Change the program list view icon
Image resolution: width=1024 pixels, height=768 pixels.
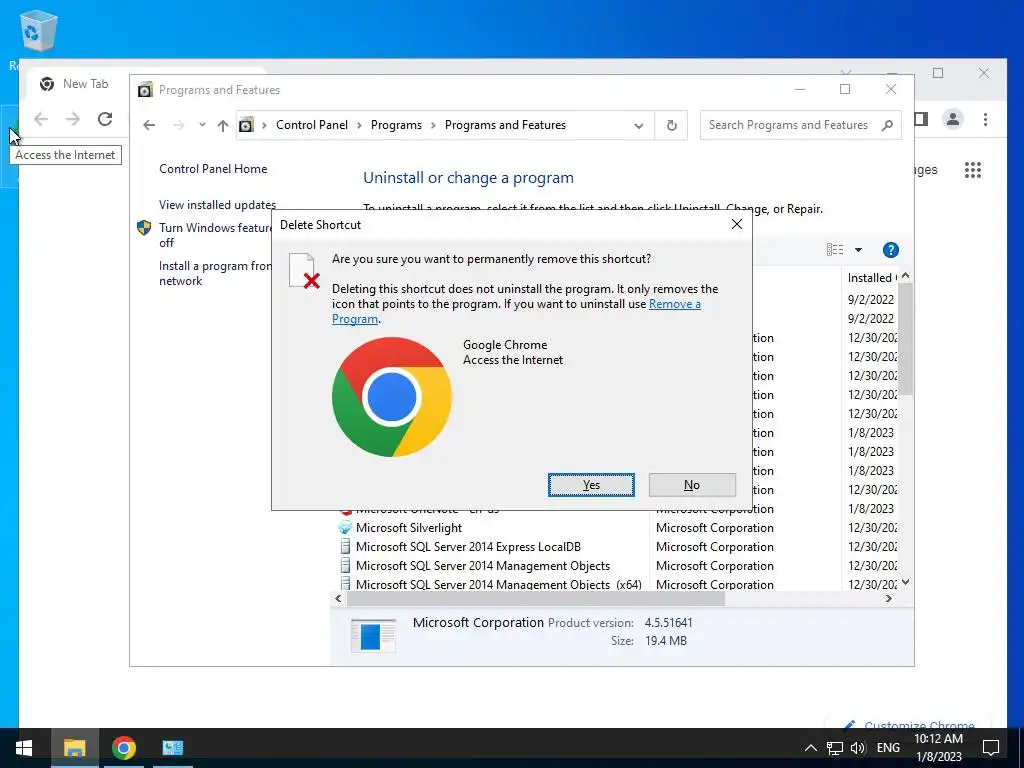[835, 249]
